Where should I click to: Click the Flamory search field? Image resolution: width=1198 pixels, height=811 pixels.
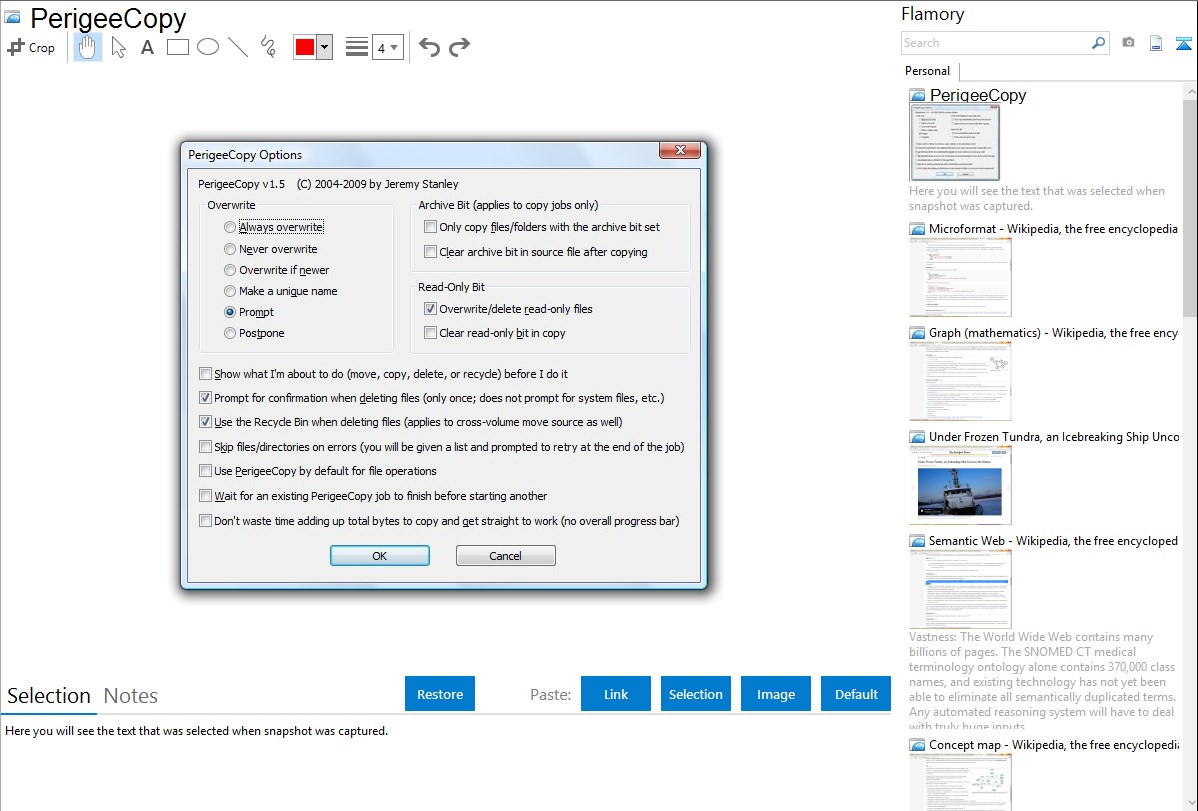tap(995, 43)
